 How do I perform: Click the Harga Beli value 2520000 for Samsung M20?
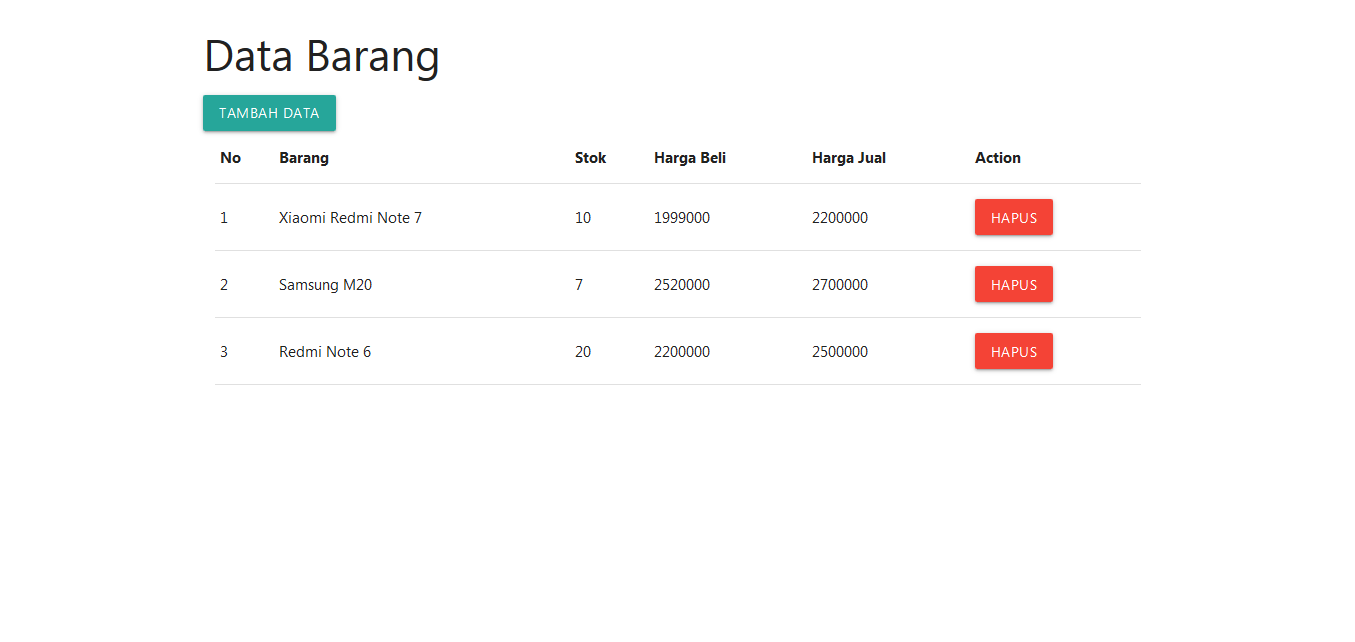tap(682, 284)
